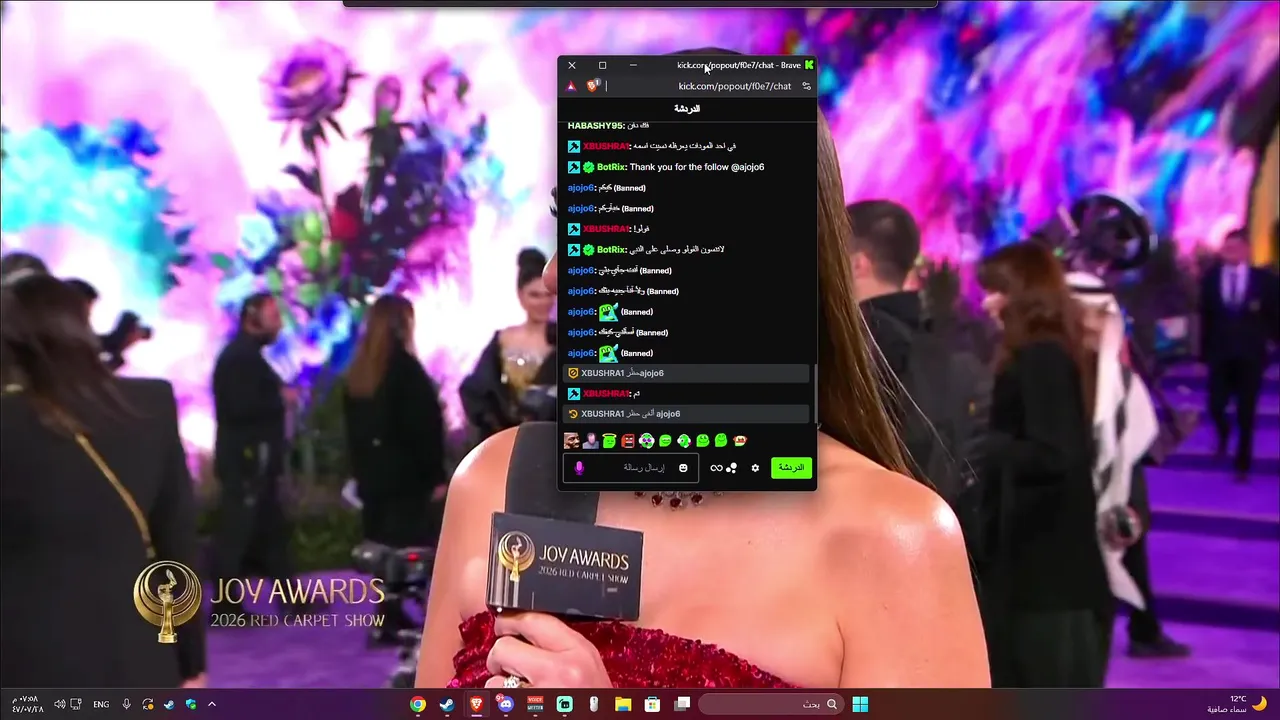Screen dimensions: 1280x720
Task: Click the unban undo icon in XBUSHRA1 notice
Action: [573, 414]
